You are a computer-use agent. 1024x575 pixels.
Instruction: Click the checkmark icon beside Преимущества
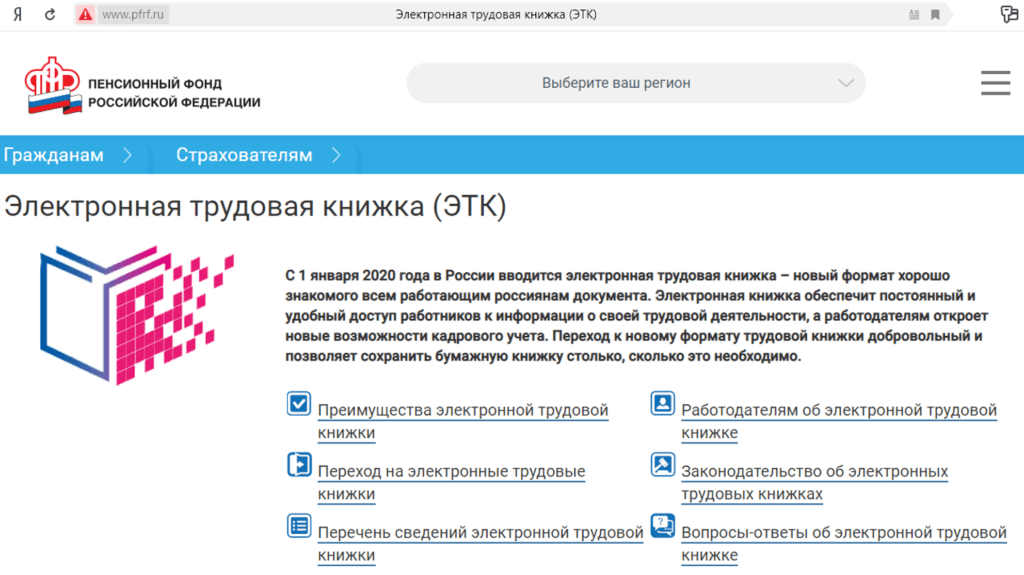pyautogui.click(x=298, y=404)
